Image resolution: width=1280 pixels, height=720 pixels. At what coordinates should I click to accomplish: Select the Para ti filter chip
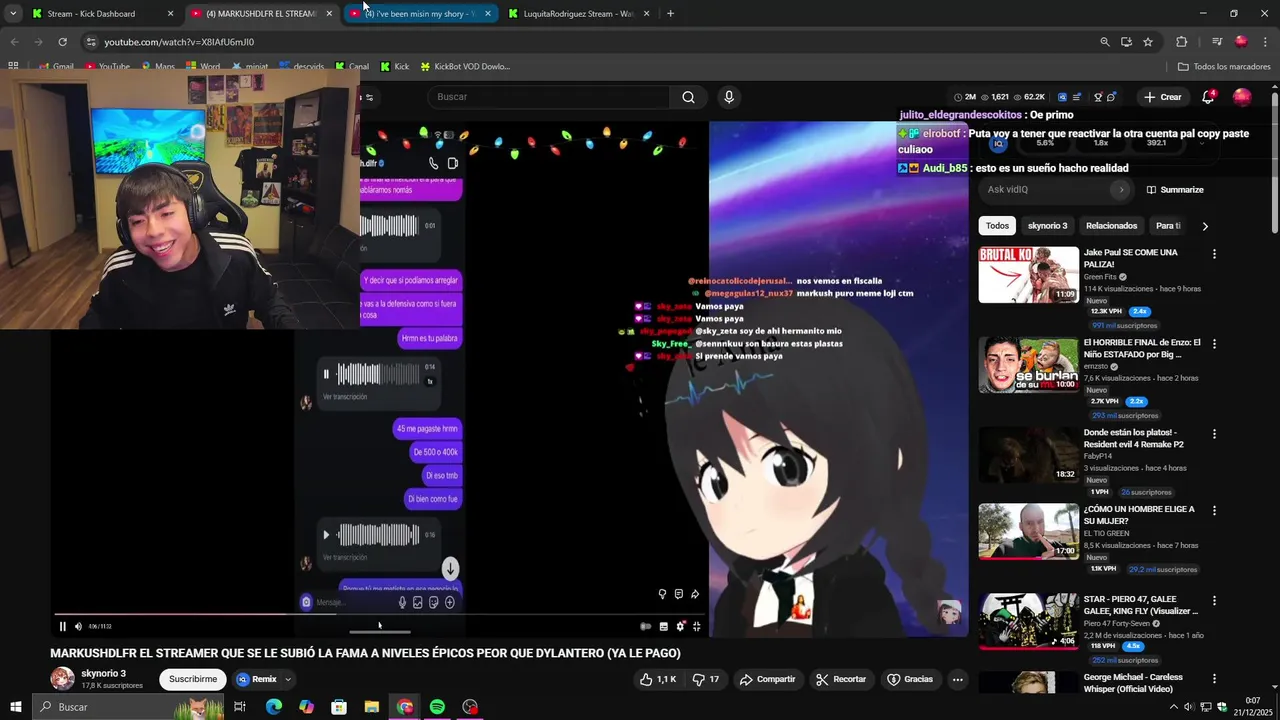pyautogui.click(x=1168, y=226)
